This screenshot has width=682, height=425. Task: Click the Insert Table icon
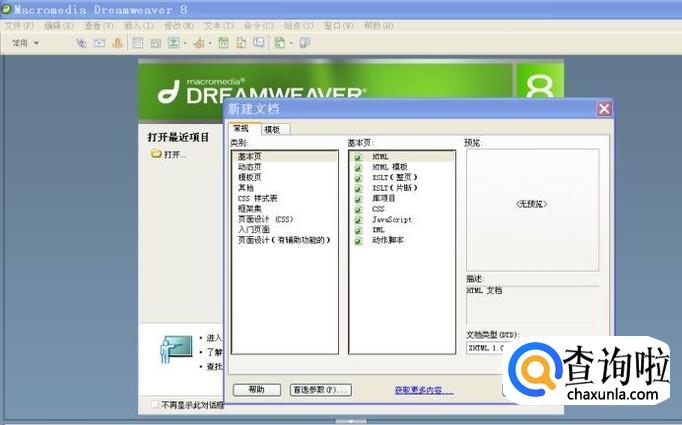(x=138, y=43)
